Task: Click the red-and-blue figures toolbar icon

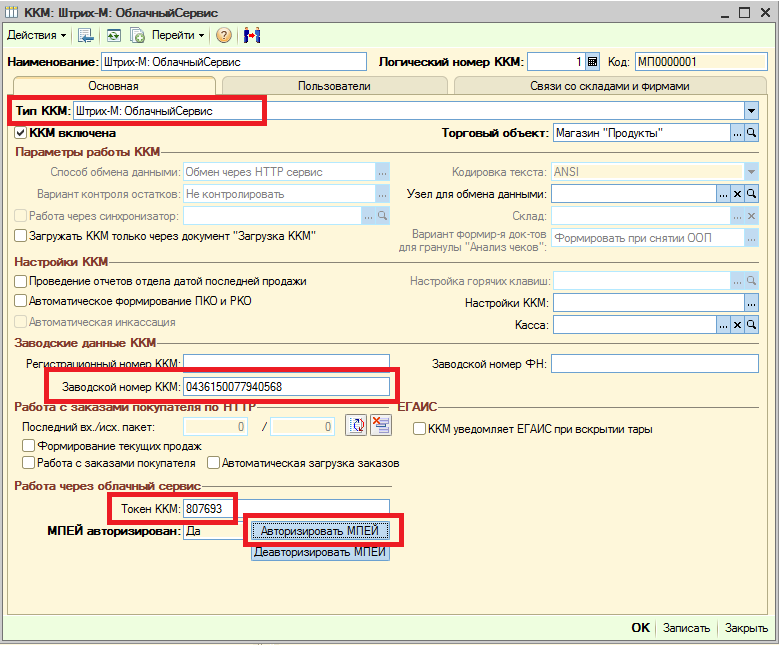Action: pos(251,35)
